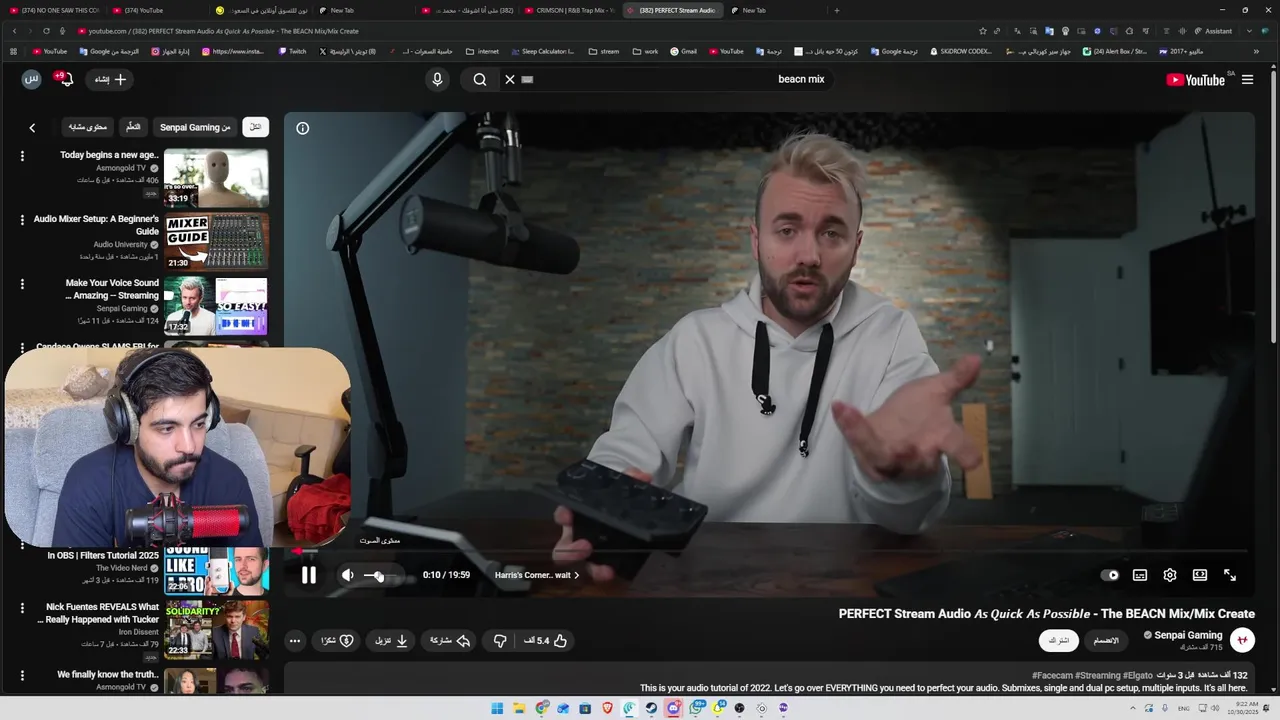
Task: Open the 'Make Your Voice Sound Amazing' thumbnail
Action: [x=216, y=306]
